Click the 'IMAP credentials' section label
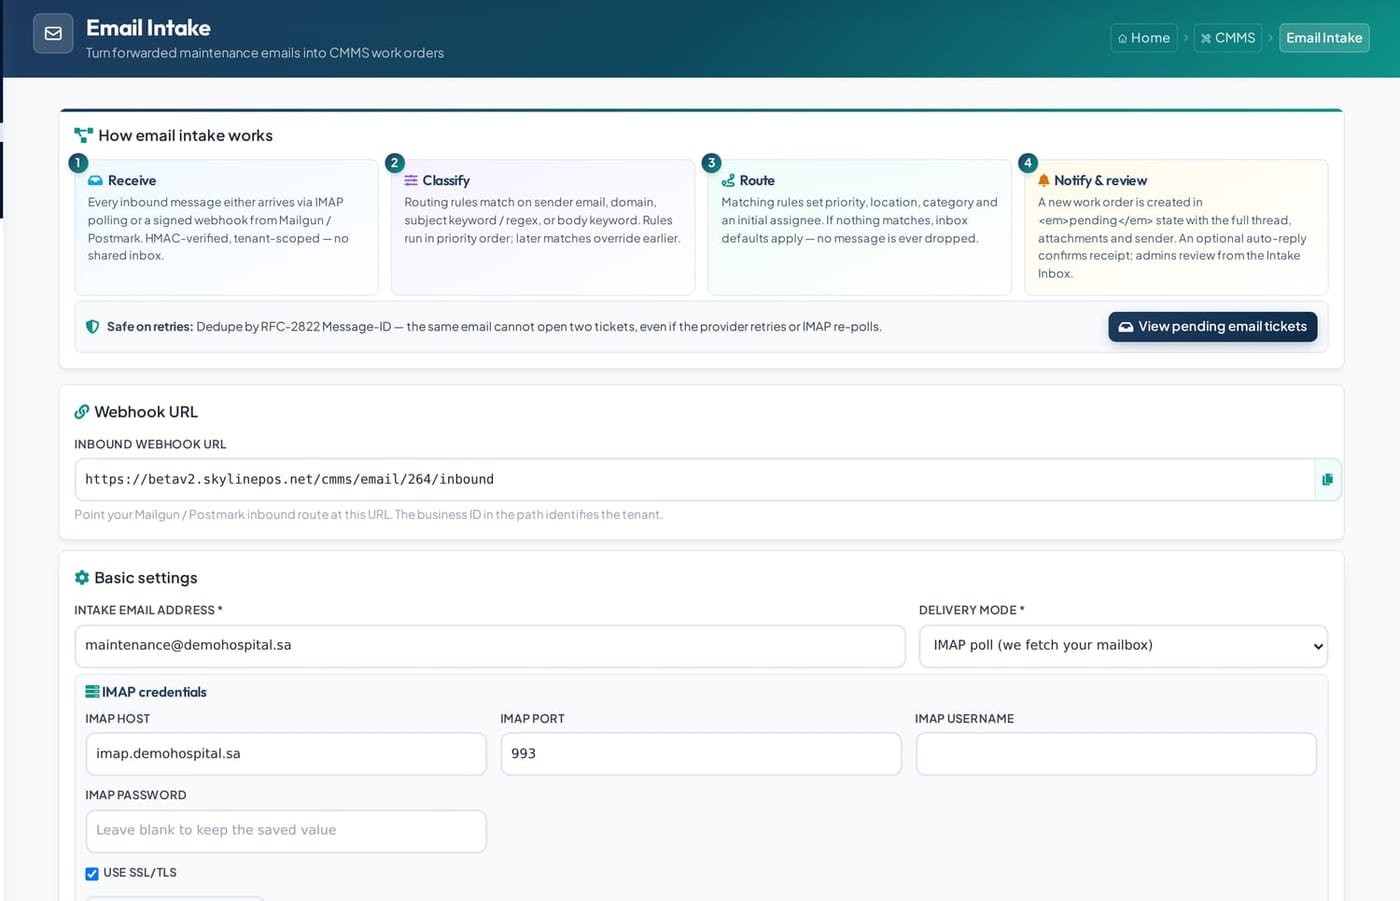 coord(154,692)
